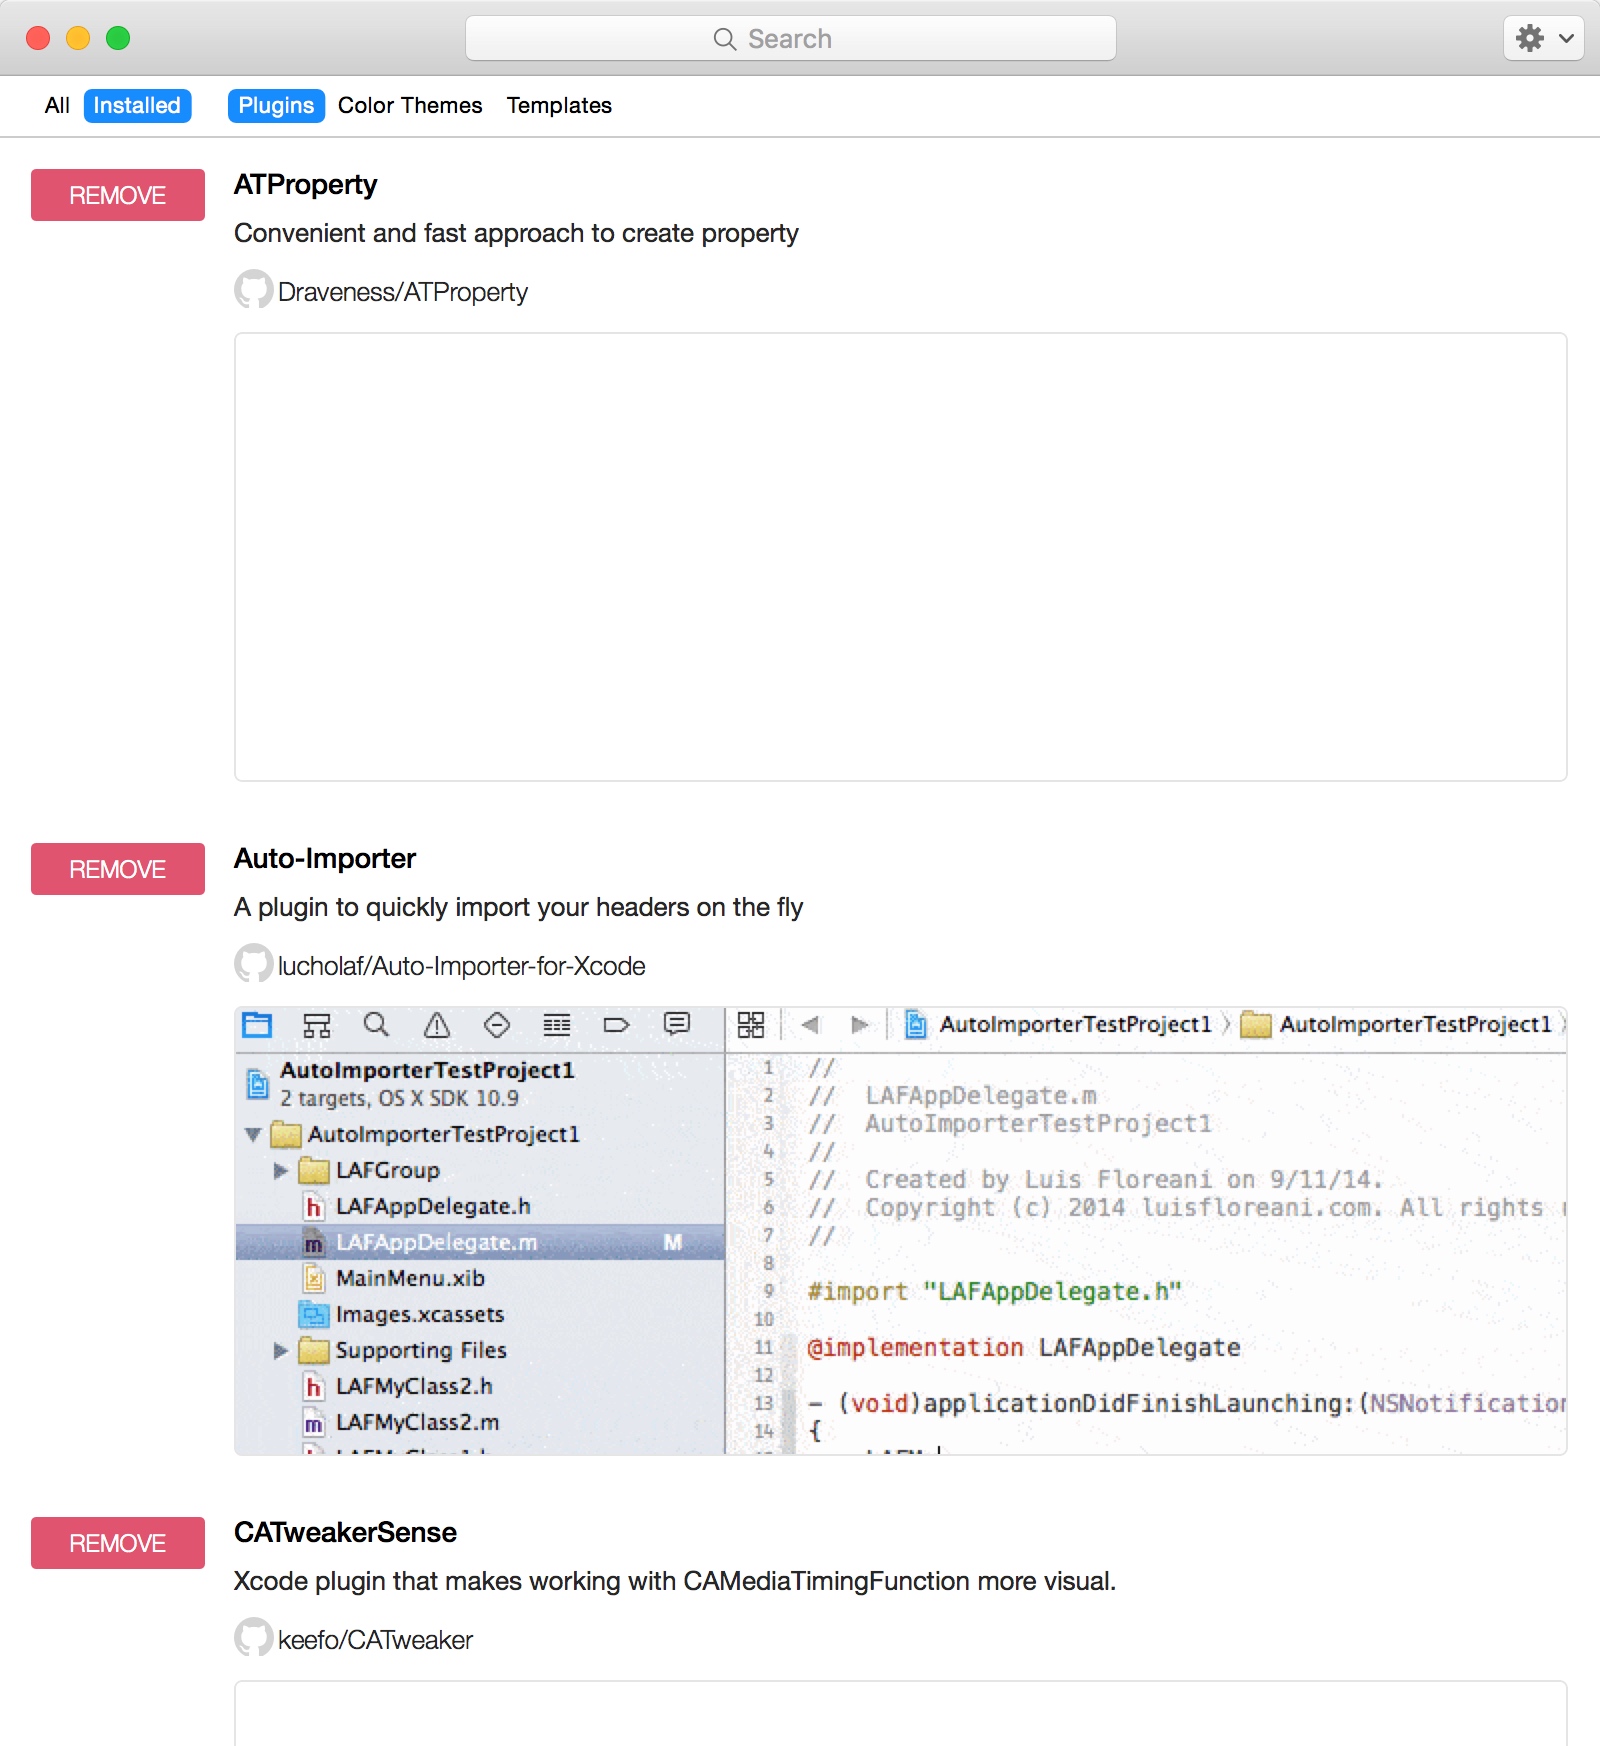
Task: Click the Auto-Importer screenshot preview
Action: [x=900, y=1230]
